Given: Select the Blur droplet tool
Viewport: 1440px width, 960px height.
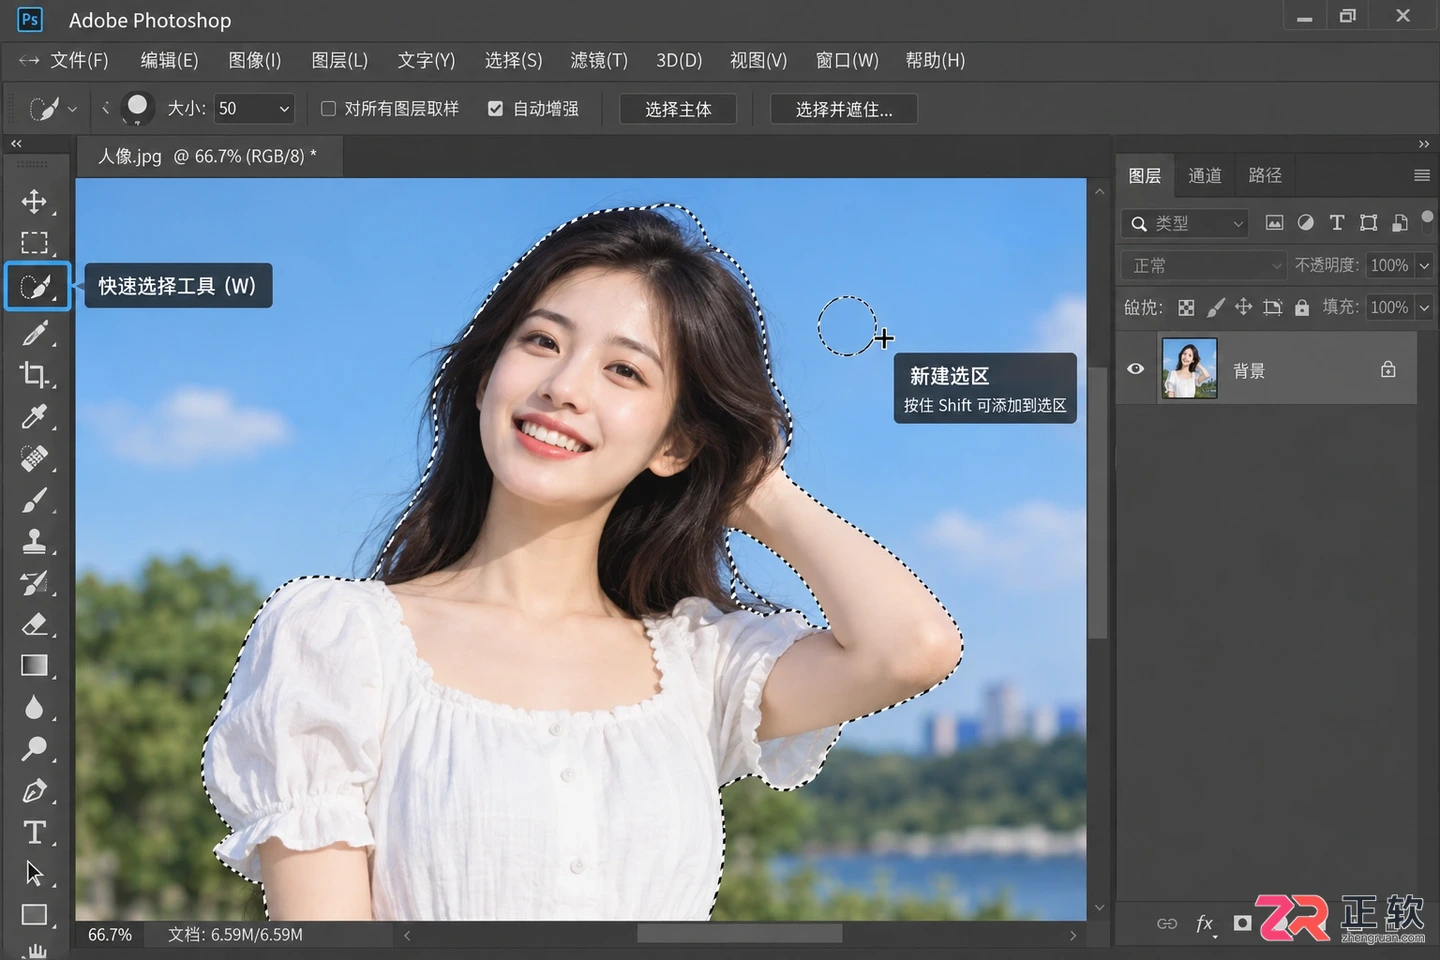Looking at the screenshot, I should coord(34,707).
